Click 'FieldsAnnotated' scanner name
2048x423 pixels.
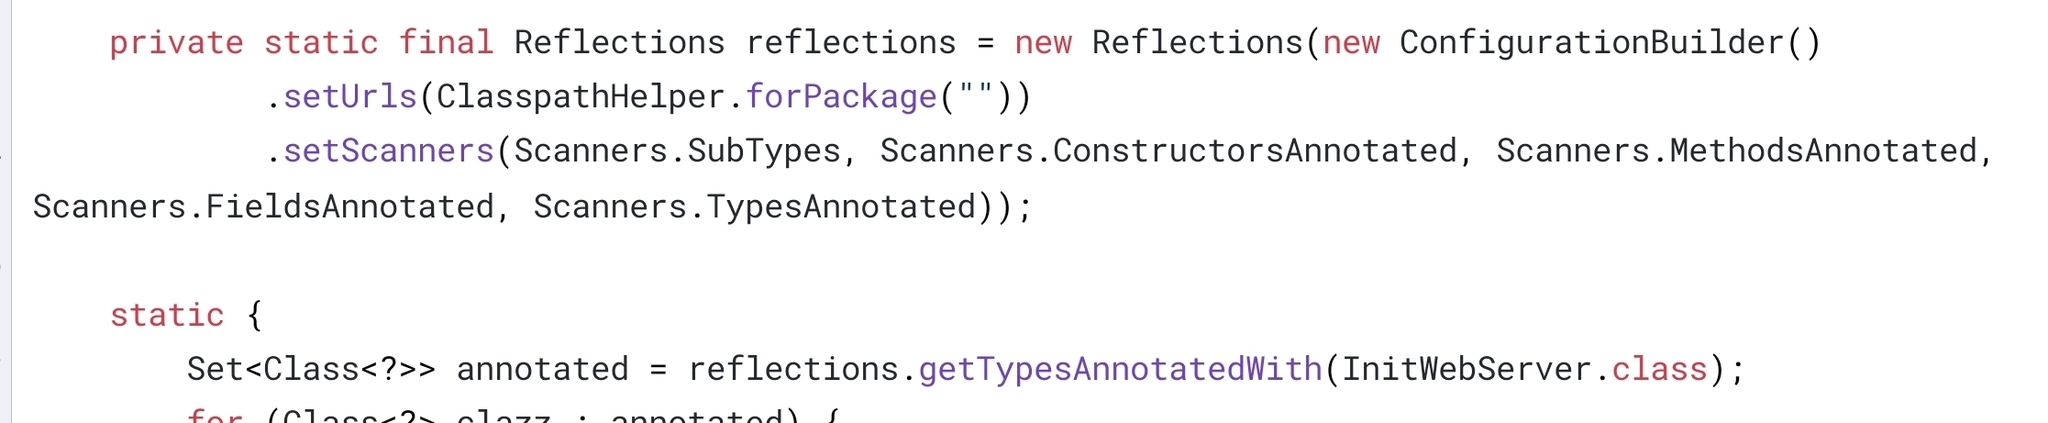(x=350, y=207)
